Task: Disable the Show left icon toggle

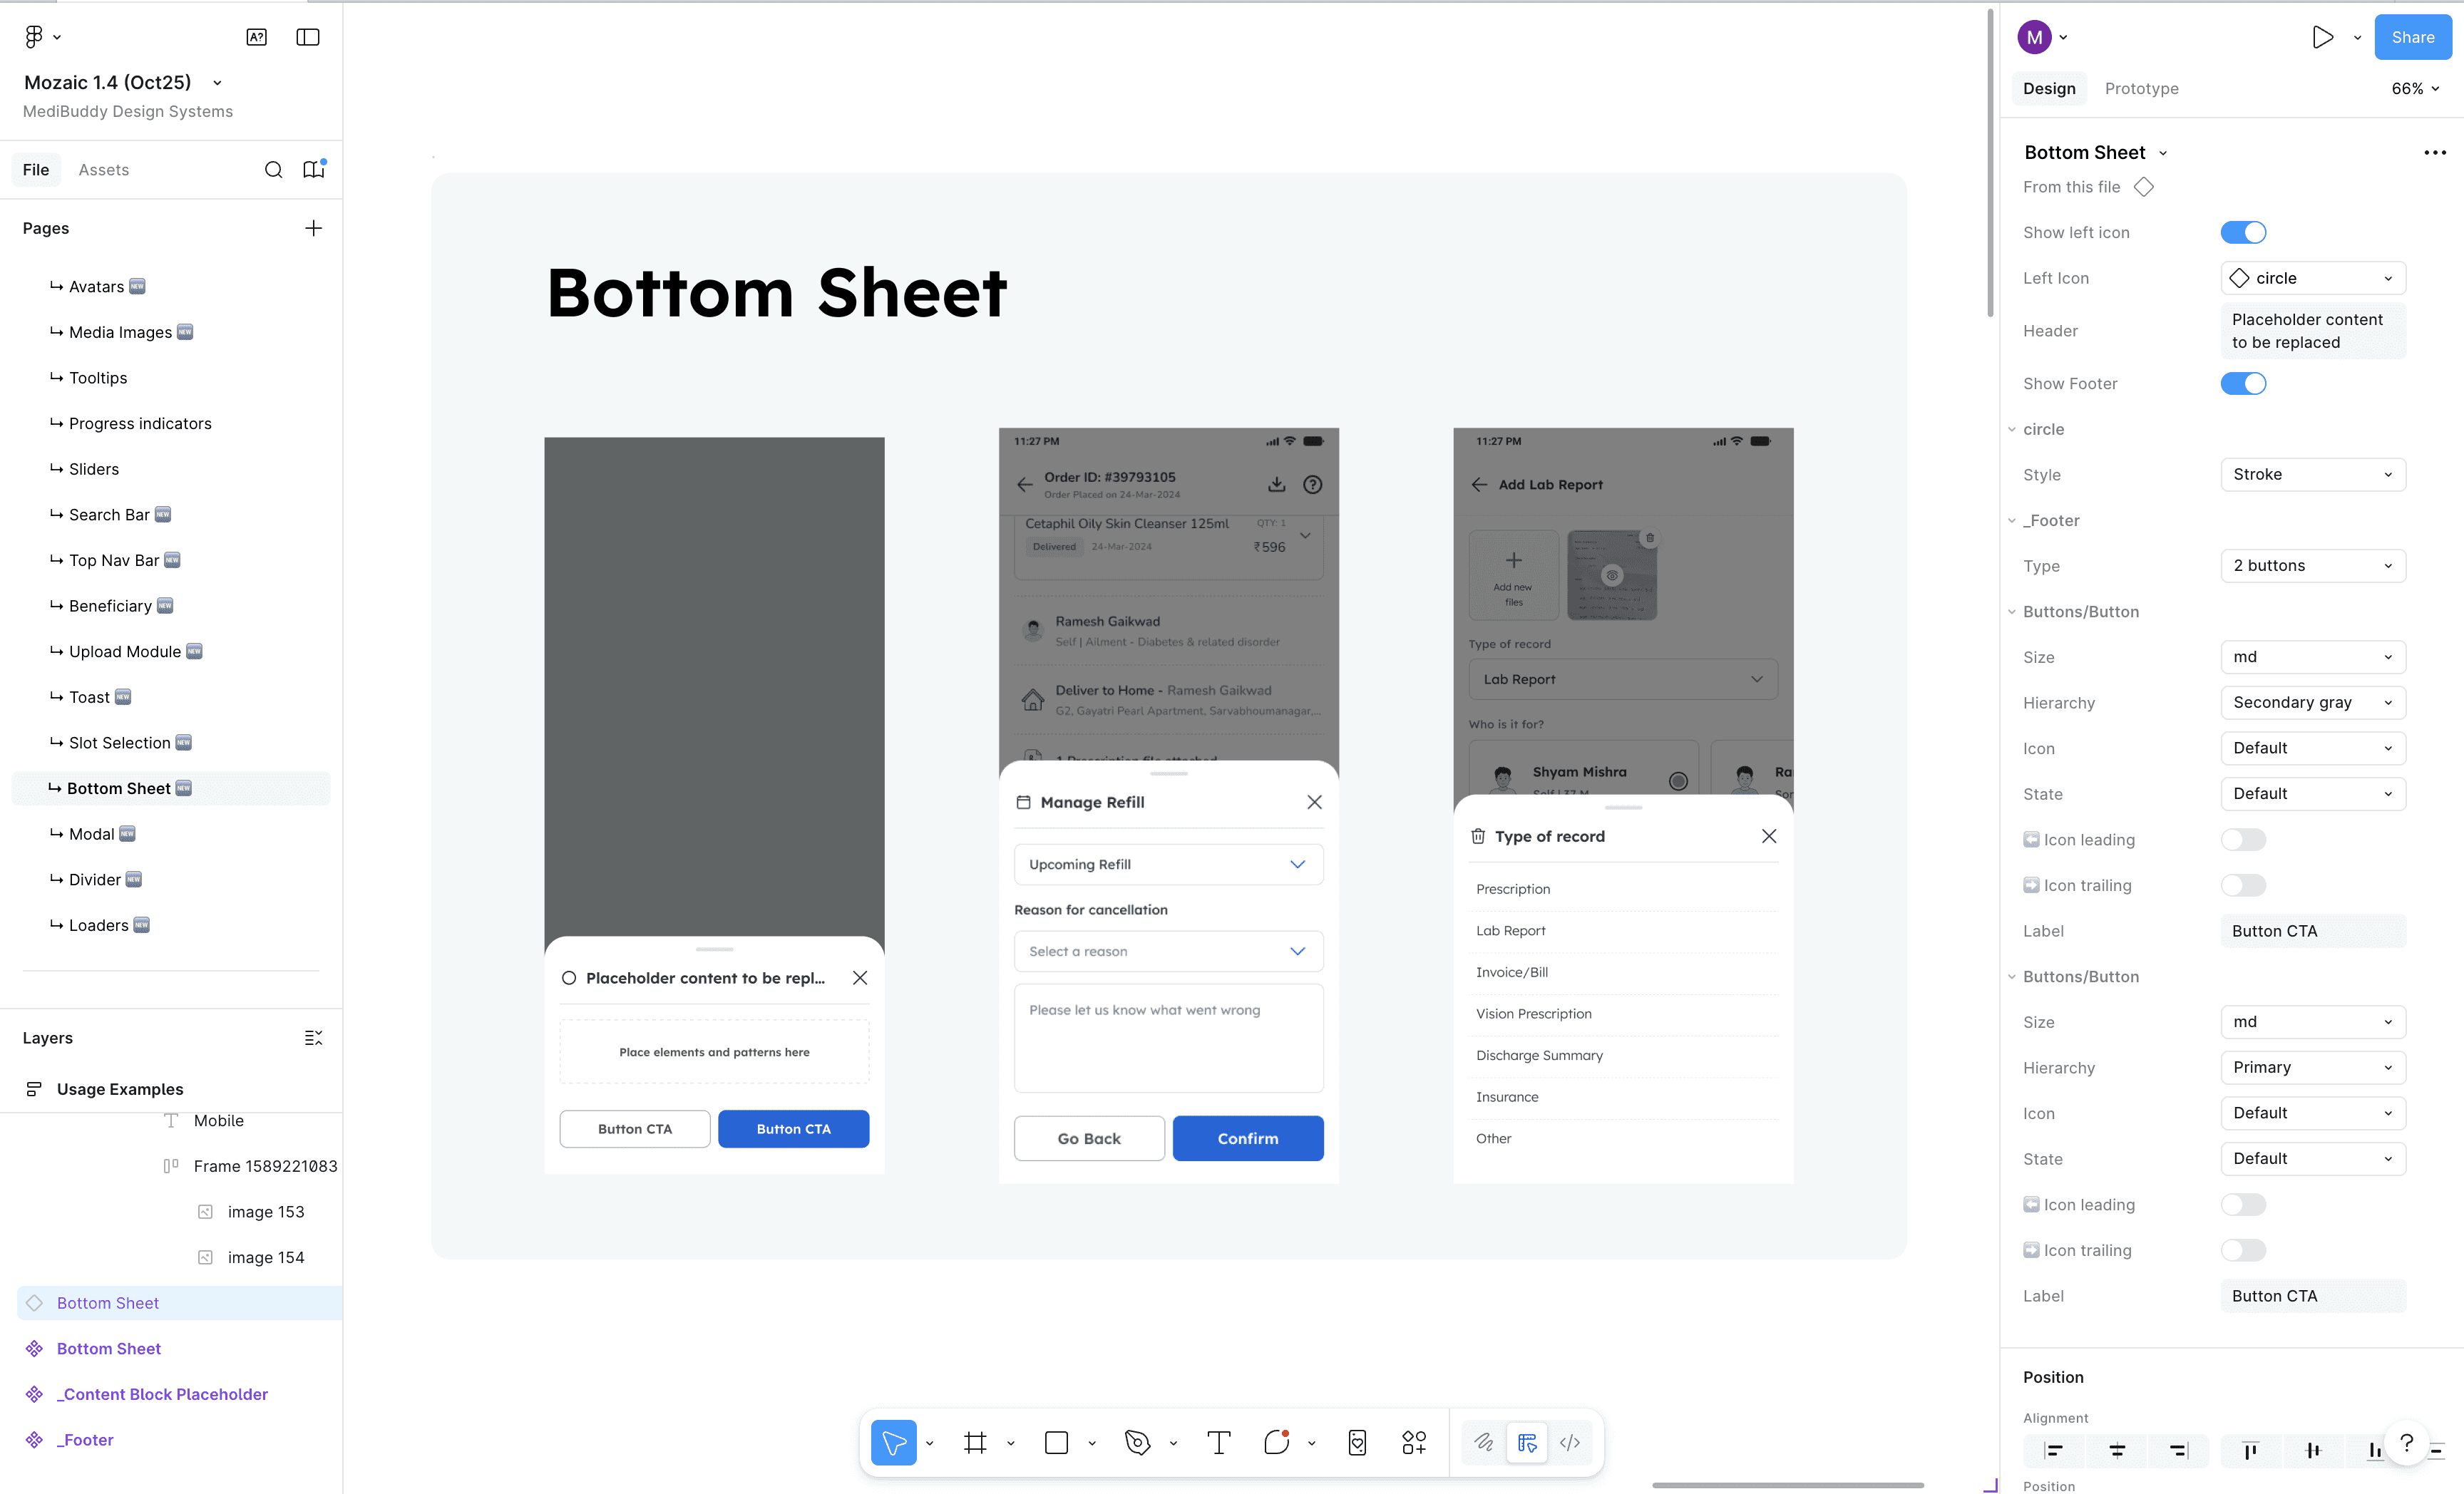Action: tap(2243, 232)
